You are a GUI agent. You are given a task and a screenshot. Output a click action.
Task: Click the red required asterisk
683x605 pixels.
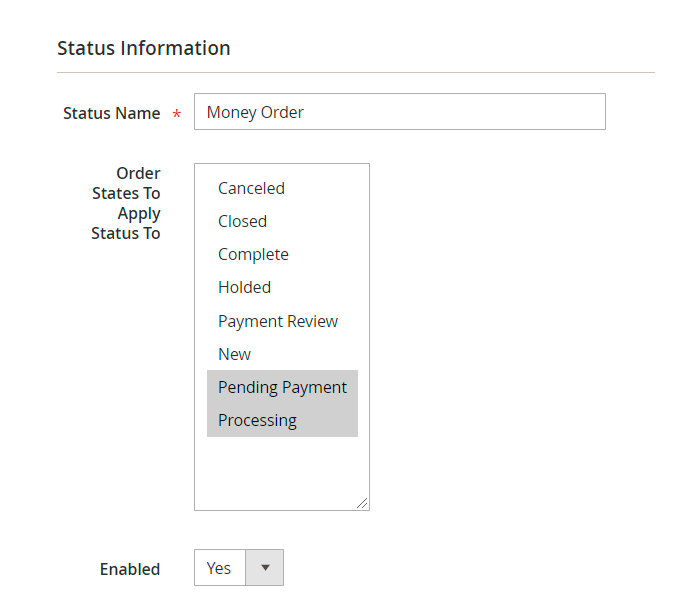click(x=177, y=115)
